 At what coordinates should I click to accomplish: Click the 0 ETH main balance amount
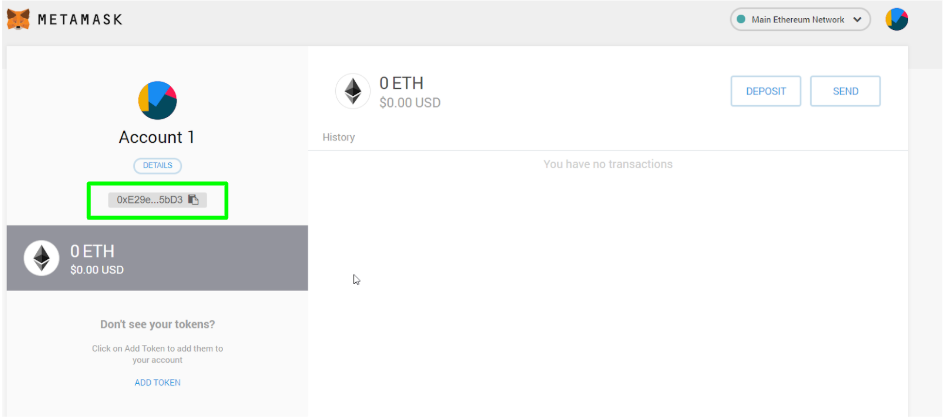point(402,83)
